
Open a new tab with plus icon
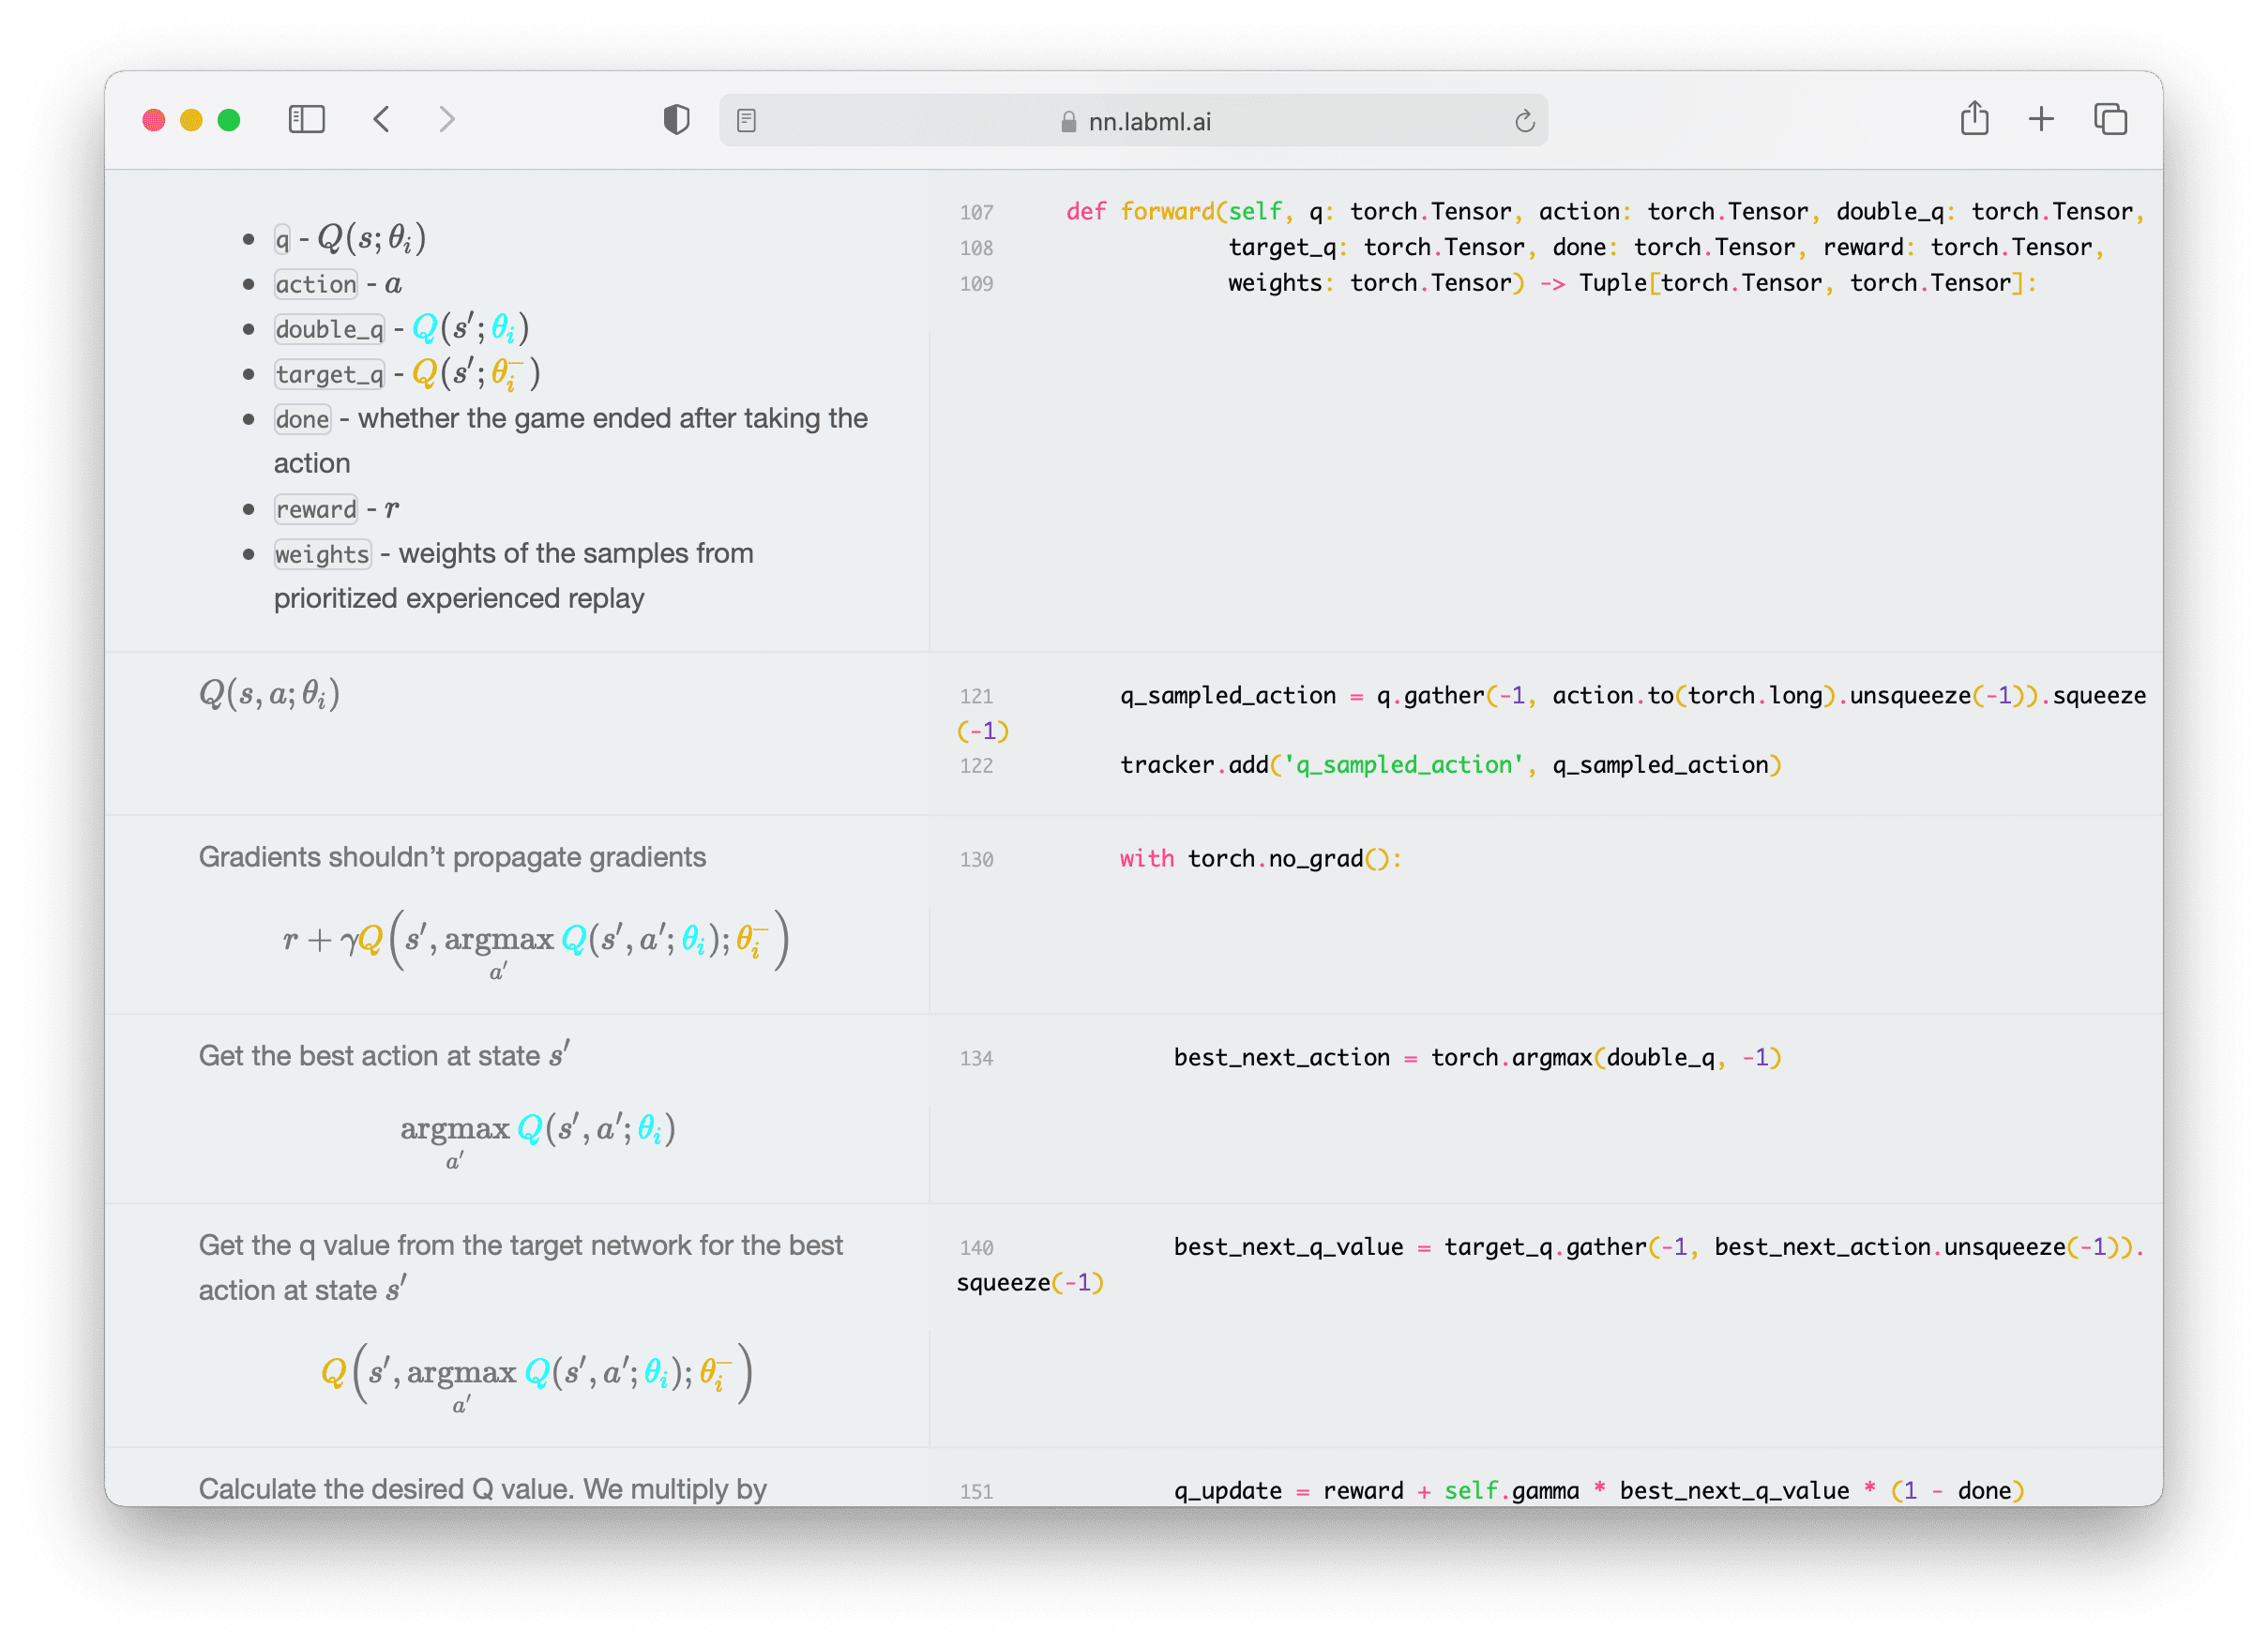click(x=2041, y=120)
